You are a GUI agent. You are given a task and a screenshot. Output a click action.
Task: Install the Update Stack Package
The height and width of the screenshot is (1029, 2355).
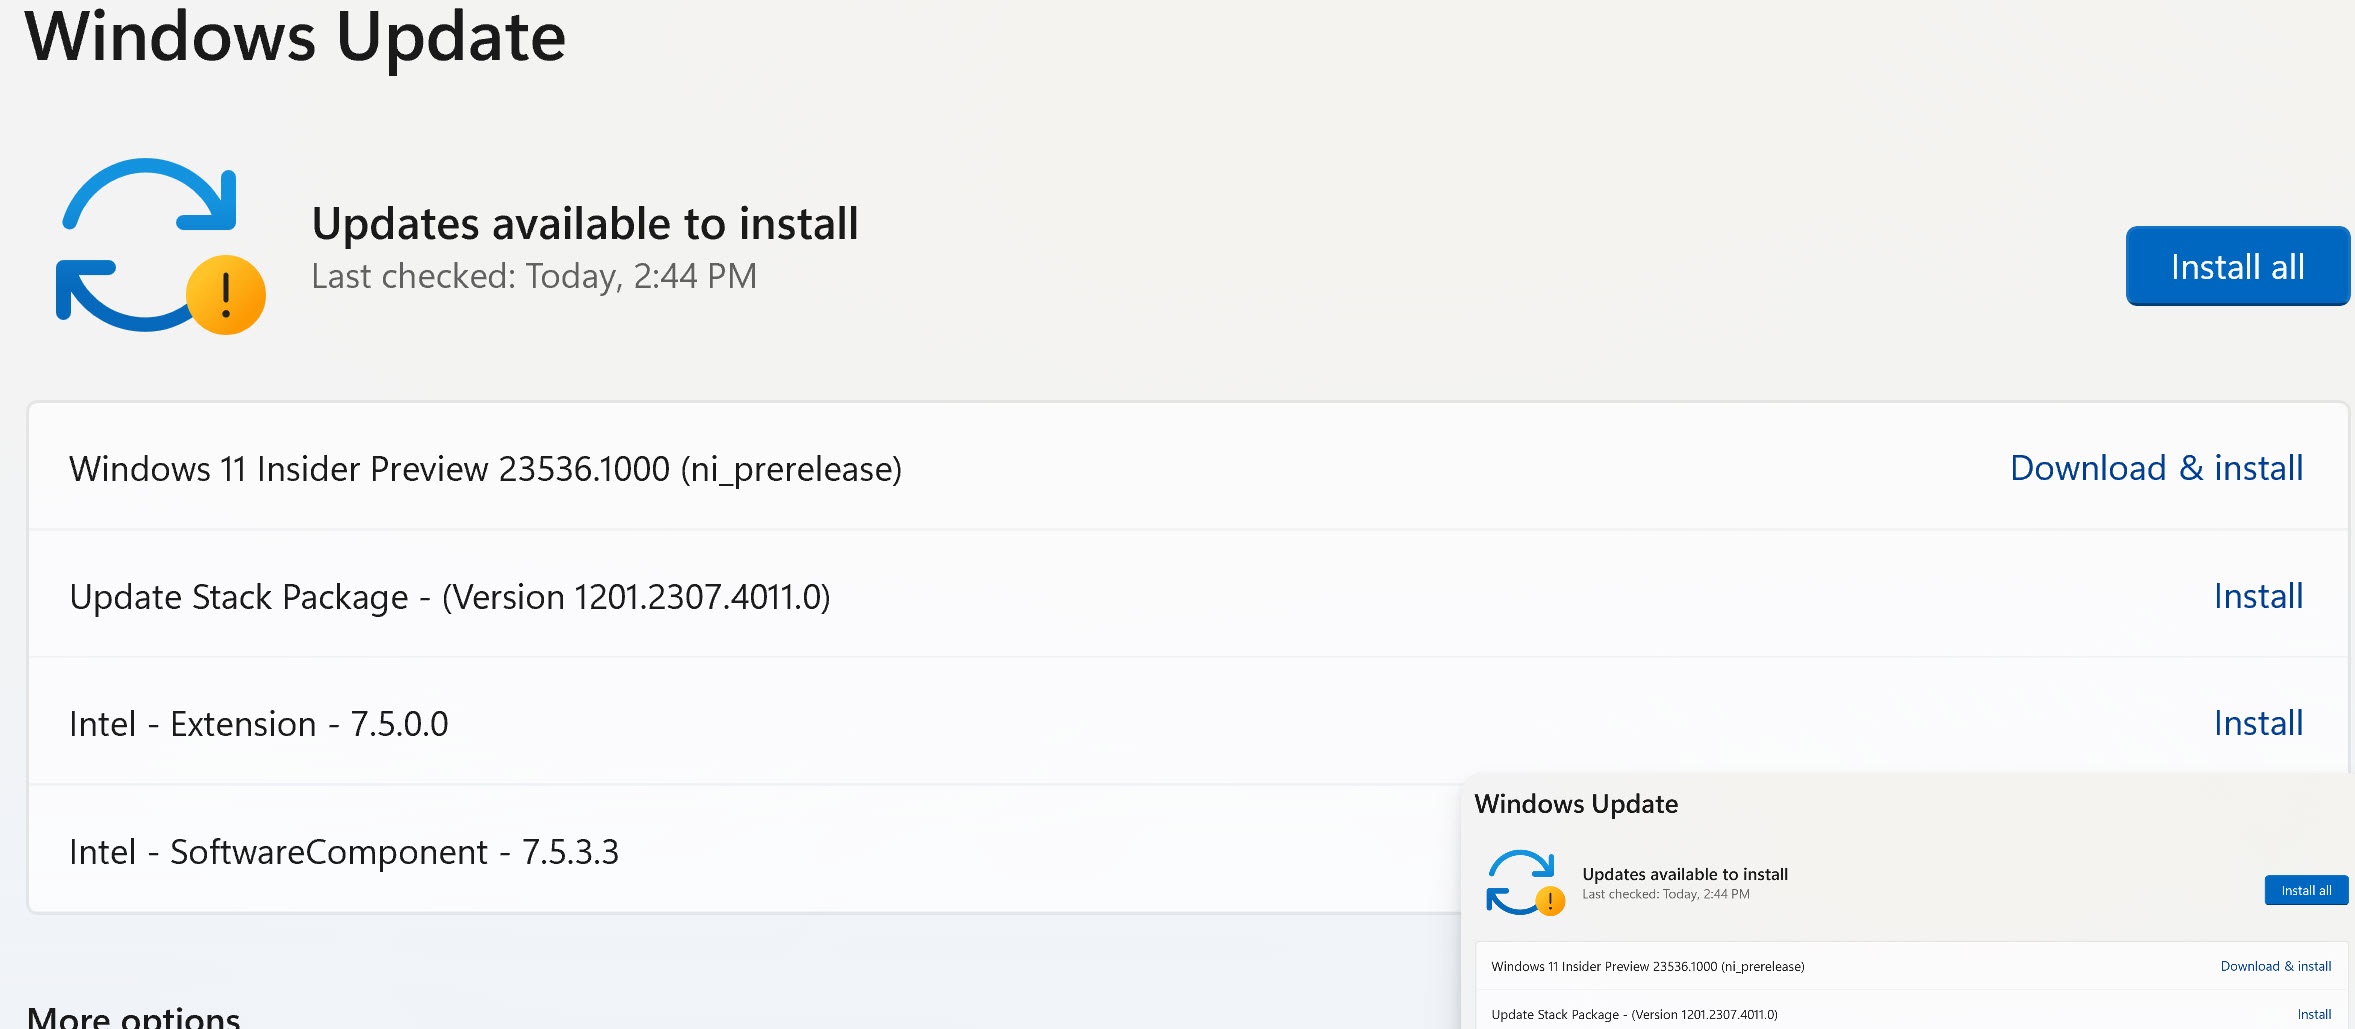[2258, 596]
